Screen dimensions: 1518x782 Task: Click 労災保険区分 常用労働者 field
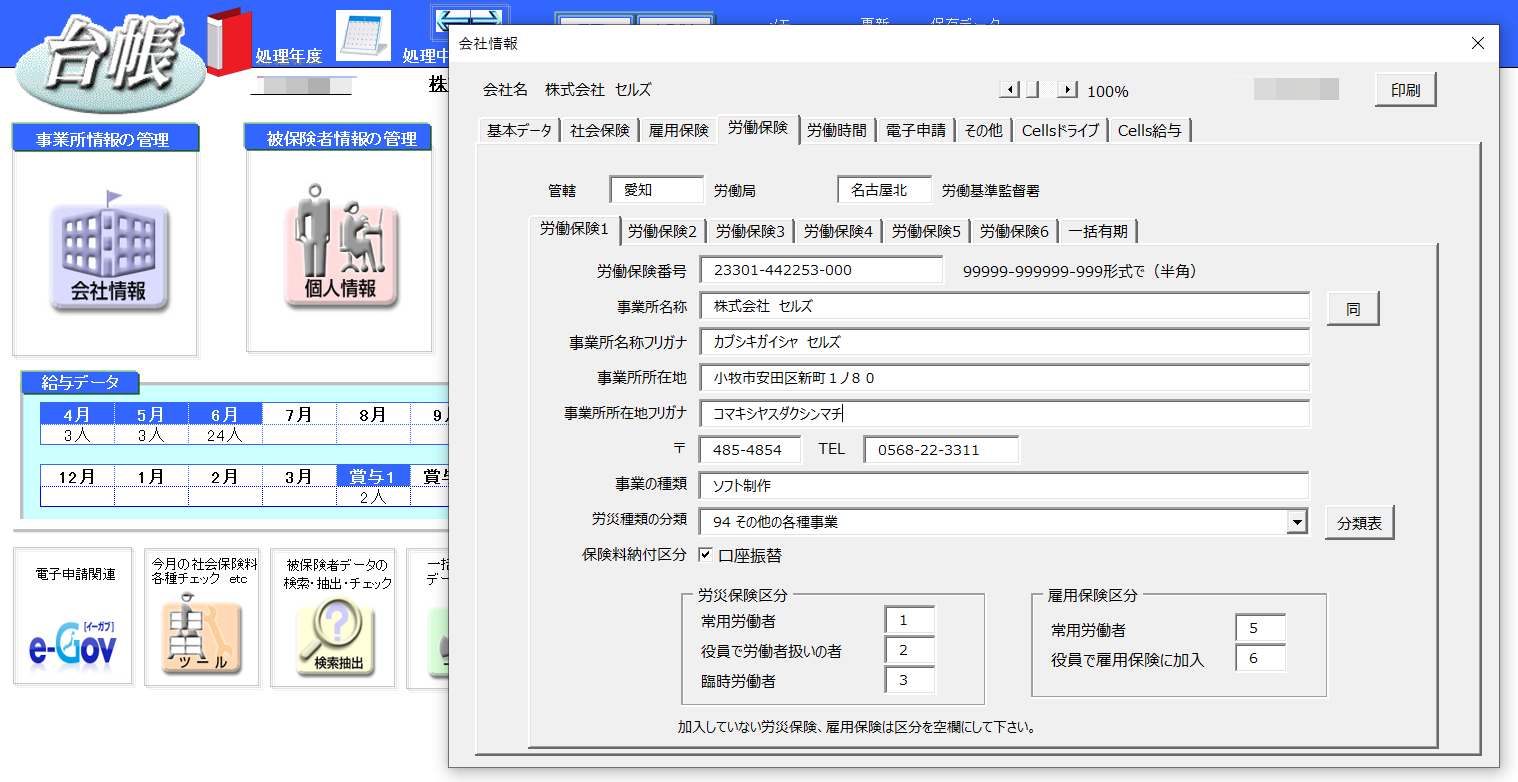(x=910, y=620)
